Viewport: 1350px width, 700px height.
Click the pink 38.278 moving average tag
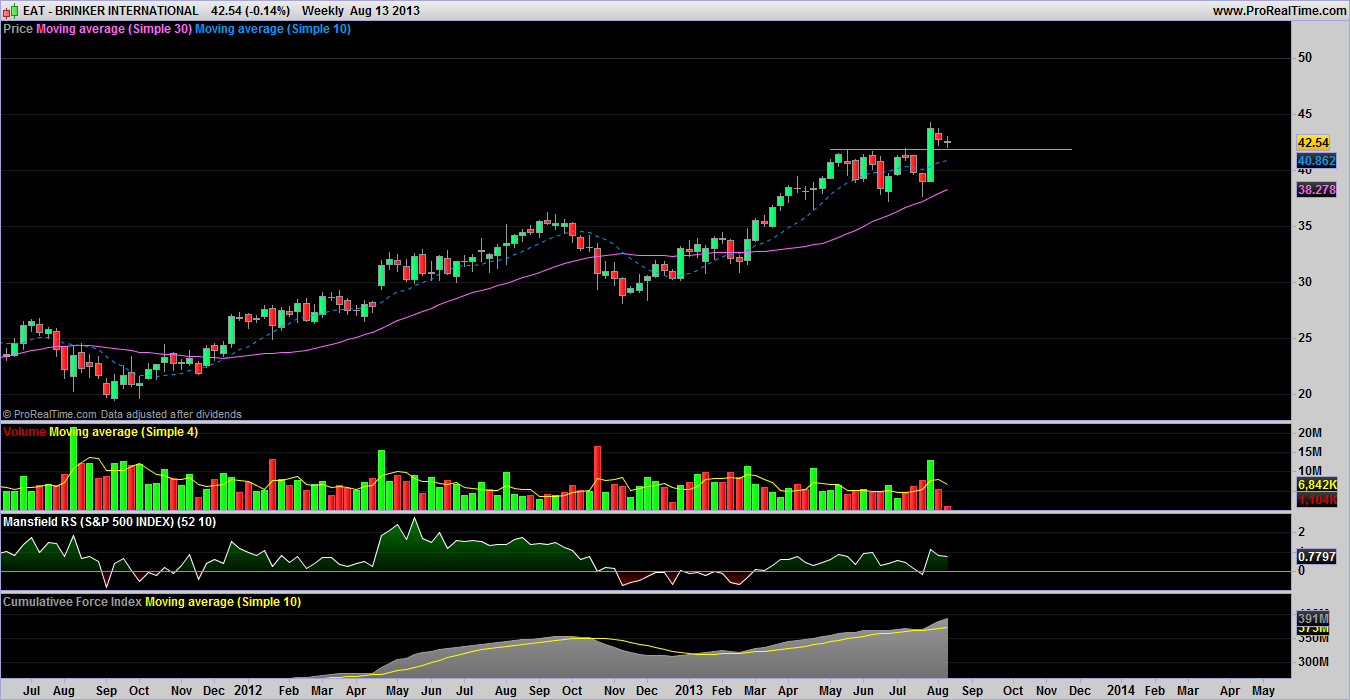point(1316,189)
